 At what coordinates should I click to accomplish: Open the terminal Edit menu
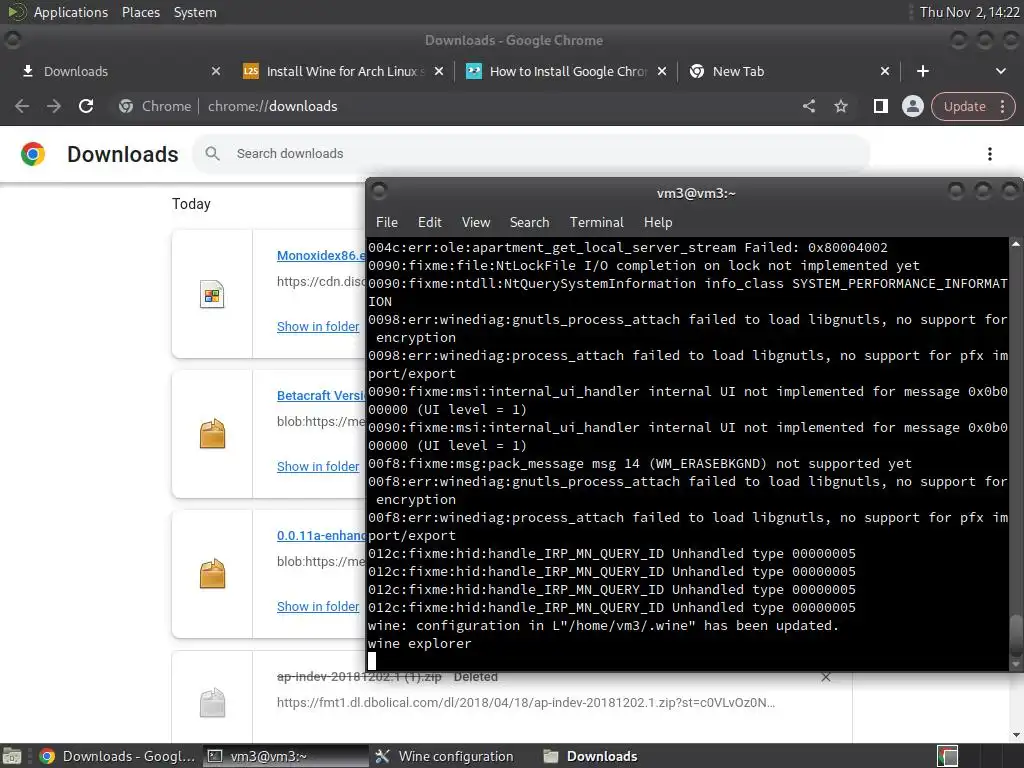point(429,222)
